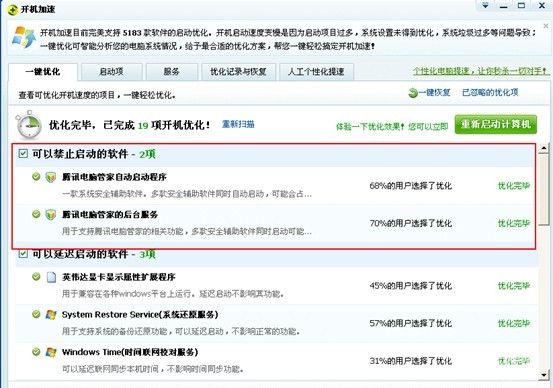Click the 一键恢复 green arrow icon
This screenshot has width=553, height=388.
pyautogui.click(x=413, y=93)
